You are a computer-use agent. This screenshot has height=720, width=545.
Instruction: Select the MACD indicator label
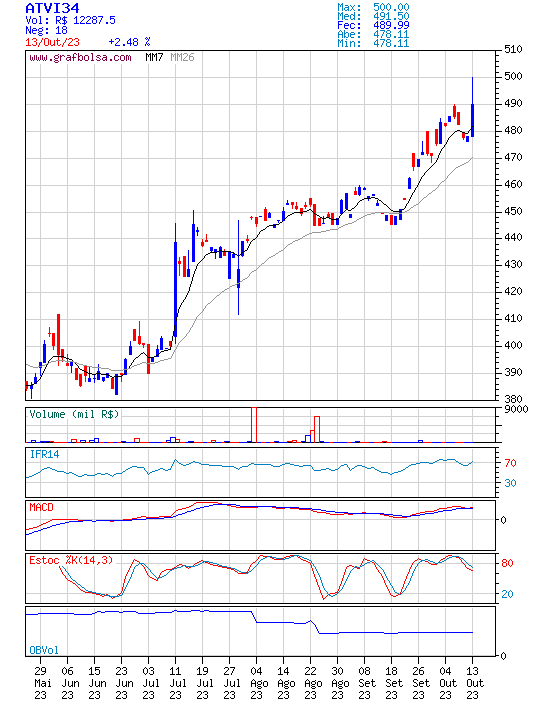41,507
